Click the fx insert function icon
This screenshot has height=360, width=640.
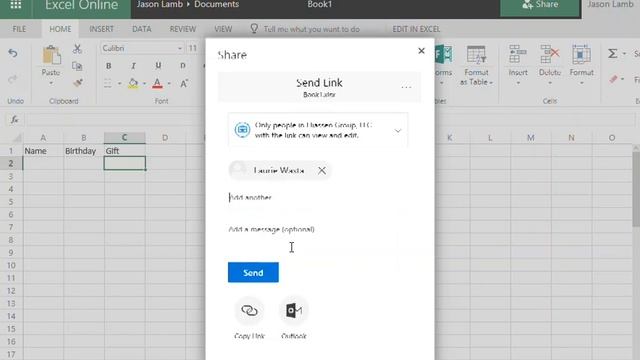pyautogui.click(x=15, y=120)
